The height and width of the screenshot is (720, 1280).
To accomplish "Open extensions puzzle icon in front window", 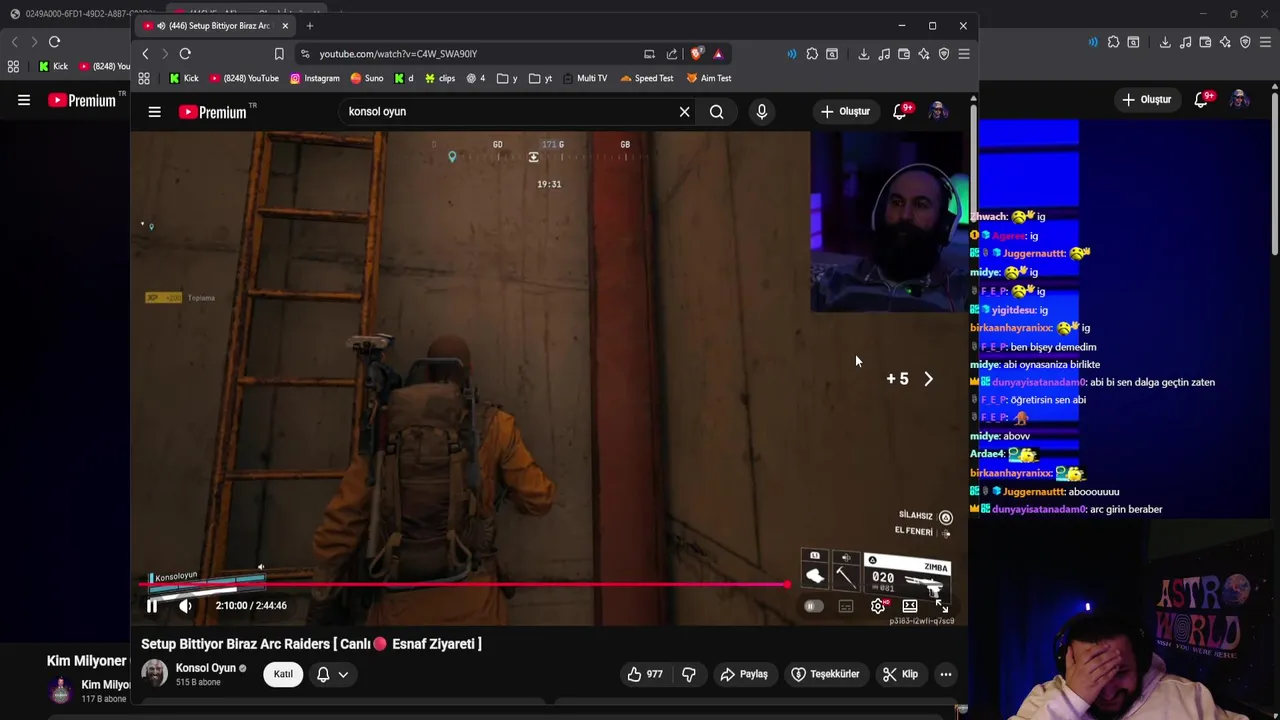I will coord(812,54).
